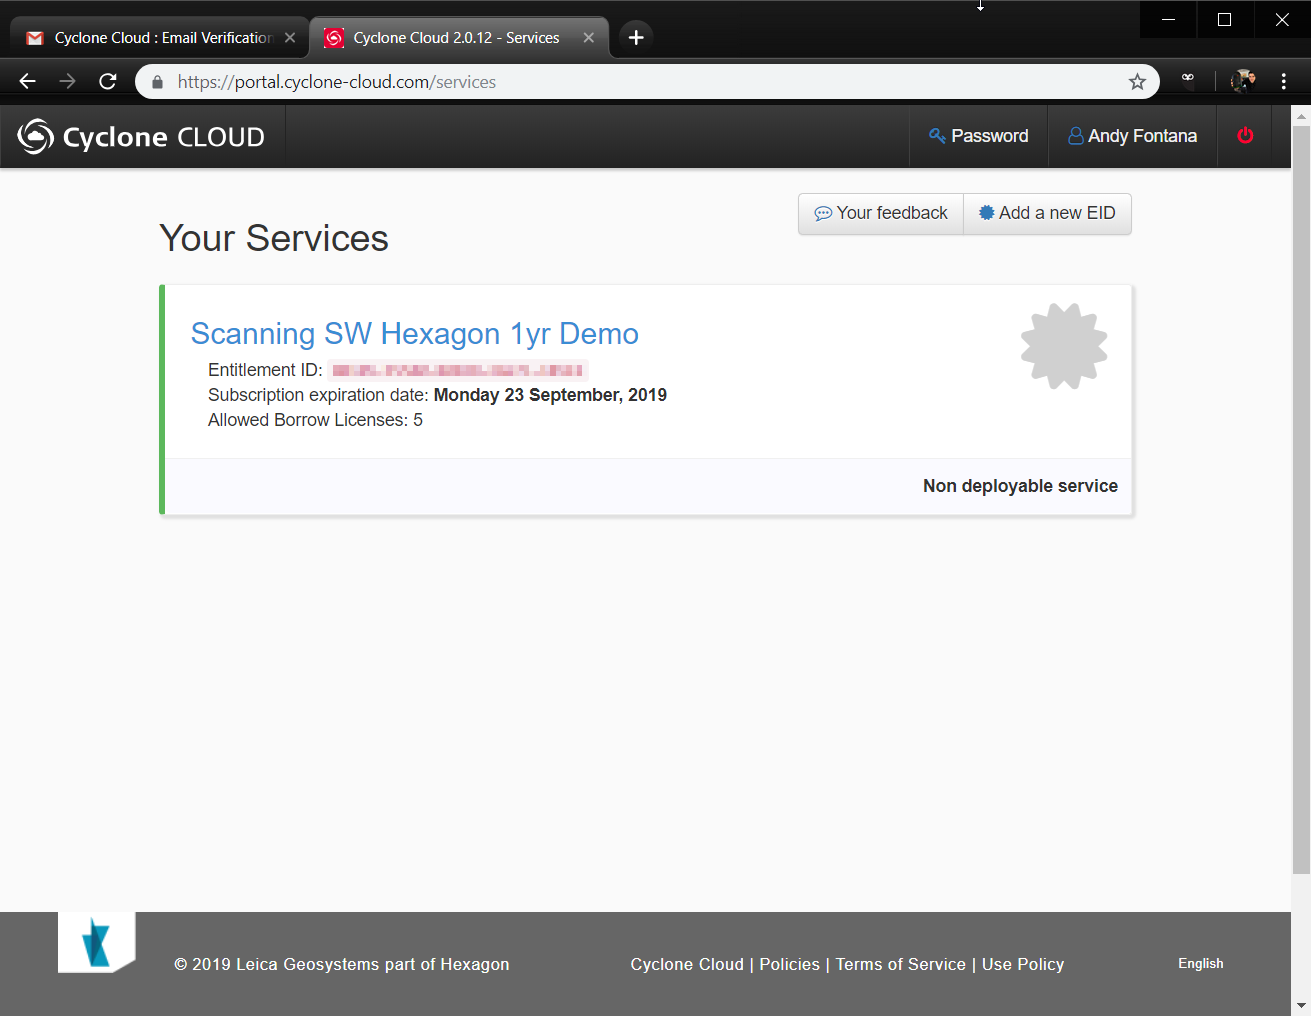
Task: Reload the current page
Action: 108,82
